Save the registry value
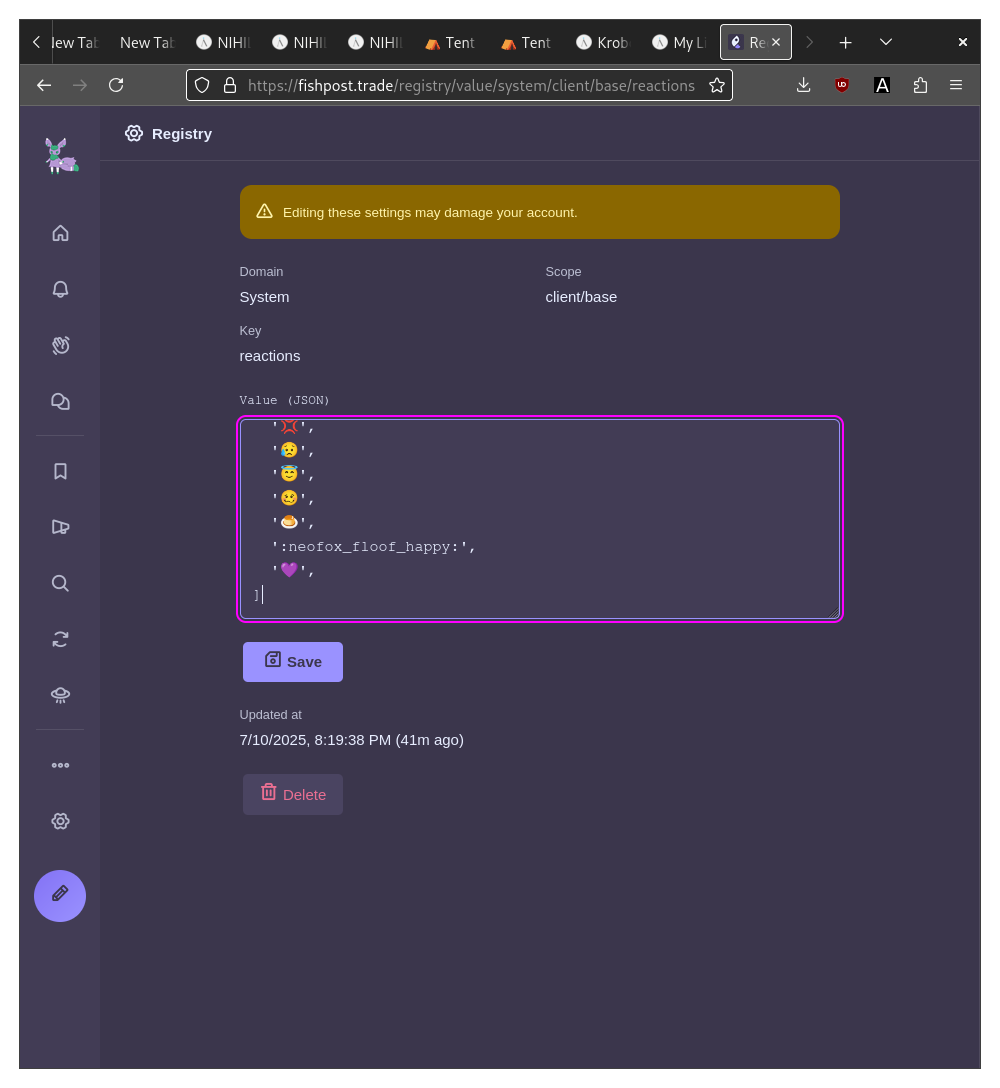The image size is (1000, 1088). [293, 662]
